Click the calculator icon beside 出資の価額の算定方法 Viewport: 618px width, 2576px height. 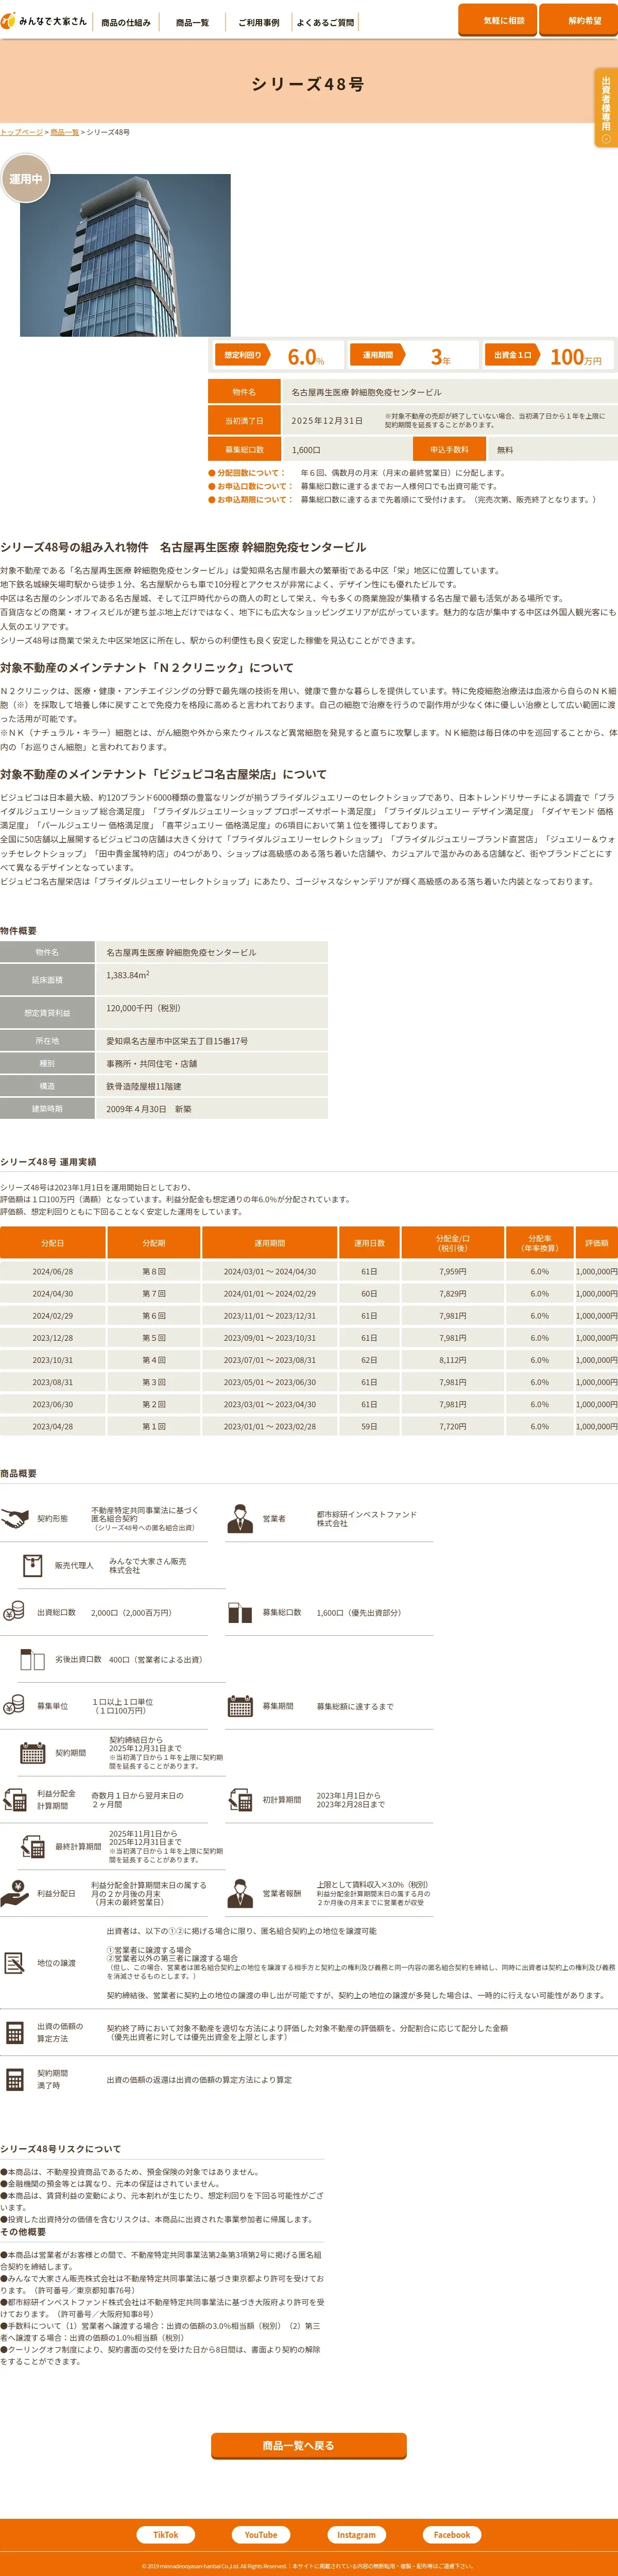pyautogui.click(x=14, y=2032)
